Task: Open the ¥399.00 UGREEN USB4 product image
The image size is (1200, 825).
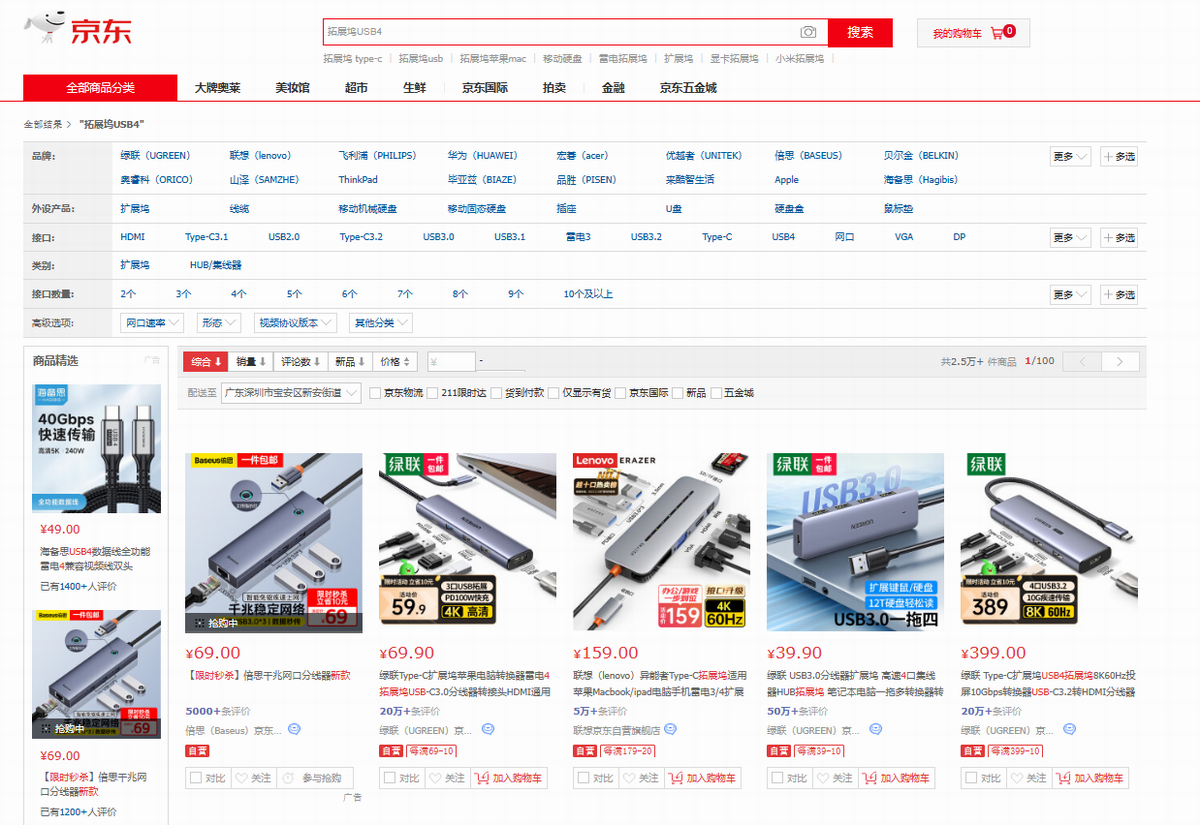Action: (x=1049, y=542)
